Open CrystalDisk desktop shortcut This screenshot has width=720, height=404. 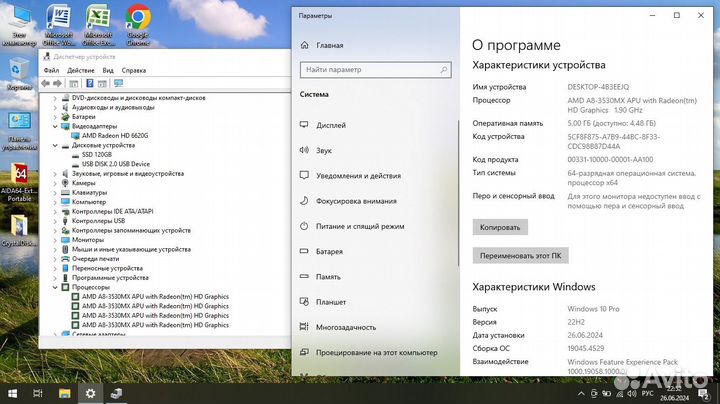pyautogui.click(x=19, y=230)
